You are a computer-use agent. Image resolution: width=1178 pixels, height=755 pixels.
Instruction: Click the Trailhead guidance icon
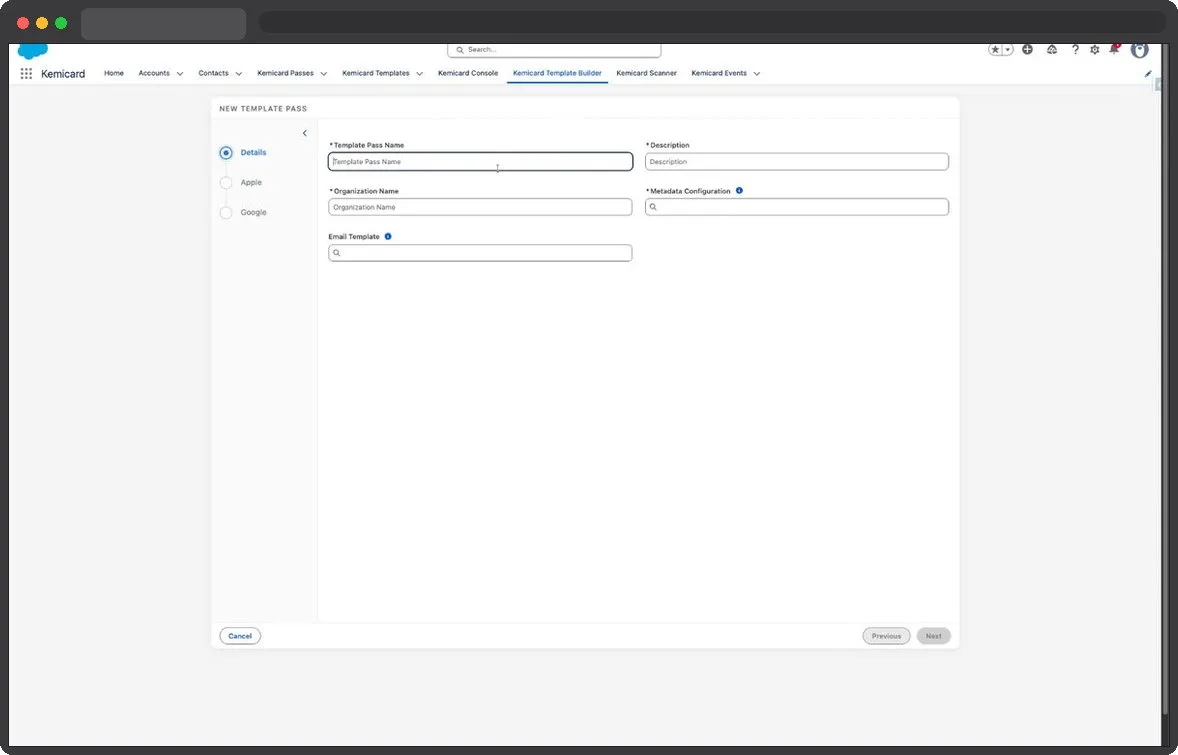coord(1052,50)
